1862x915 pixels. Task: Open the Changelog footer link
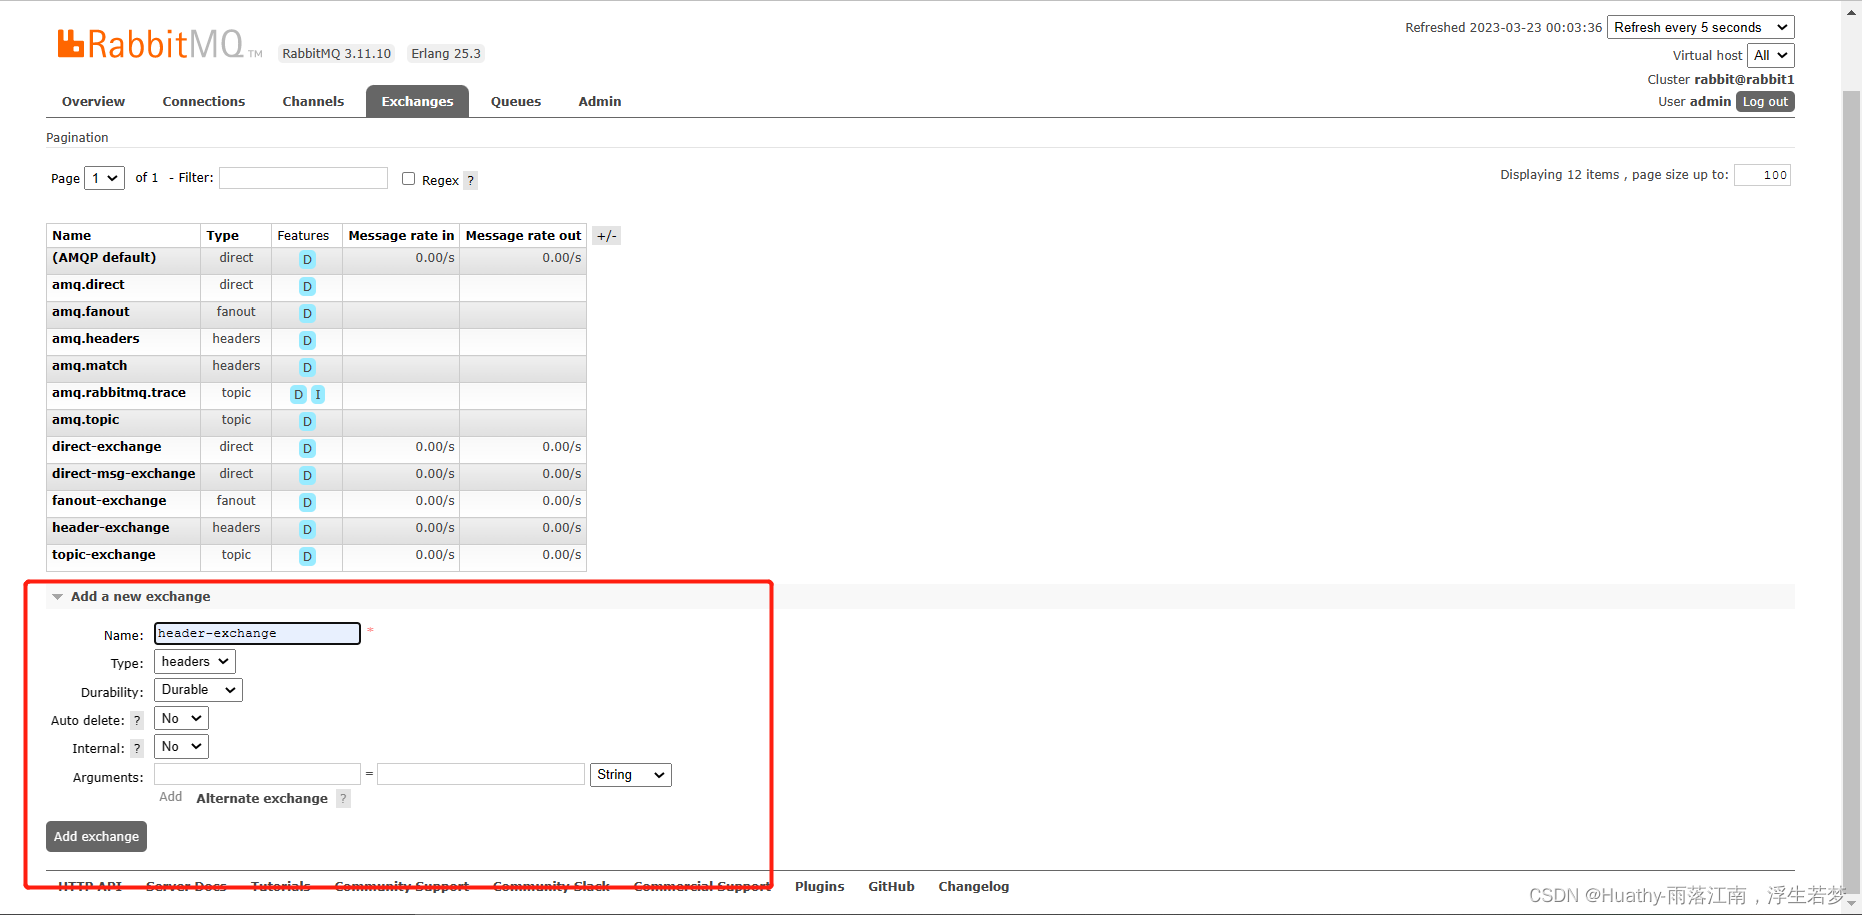[x=974, y=887]
